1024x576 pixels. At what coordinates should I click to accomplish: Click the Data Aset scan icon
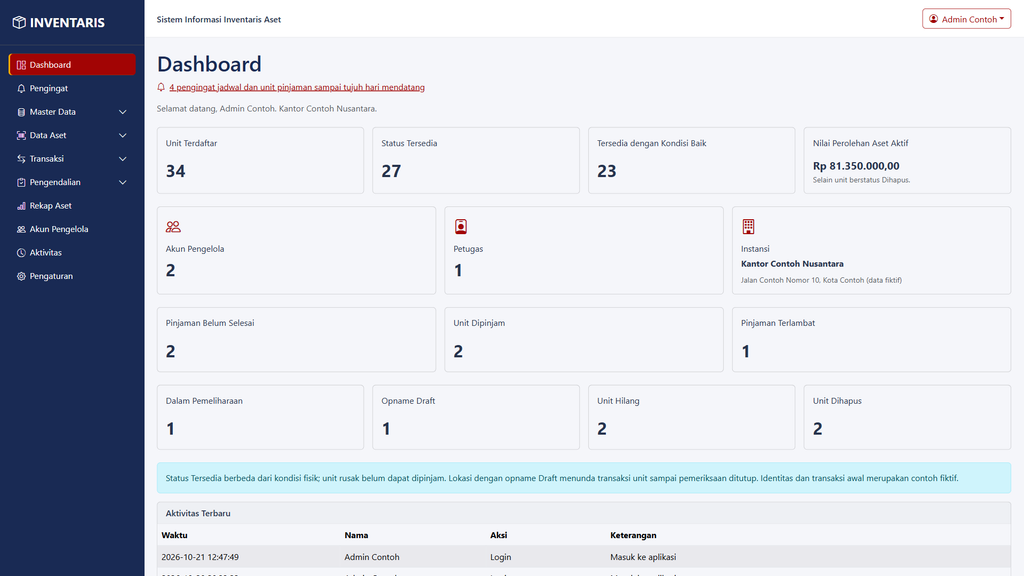[x=21, y=135]
